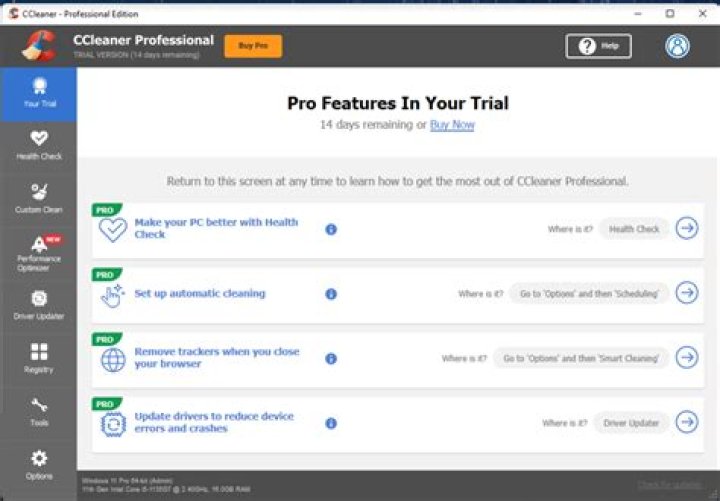The width and height of the screenshot is (720, 501).
Task: Click the arrow button to go to Health Check
Action: coord(687,228)
